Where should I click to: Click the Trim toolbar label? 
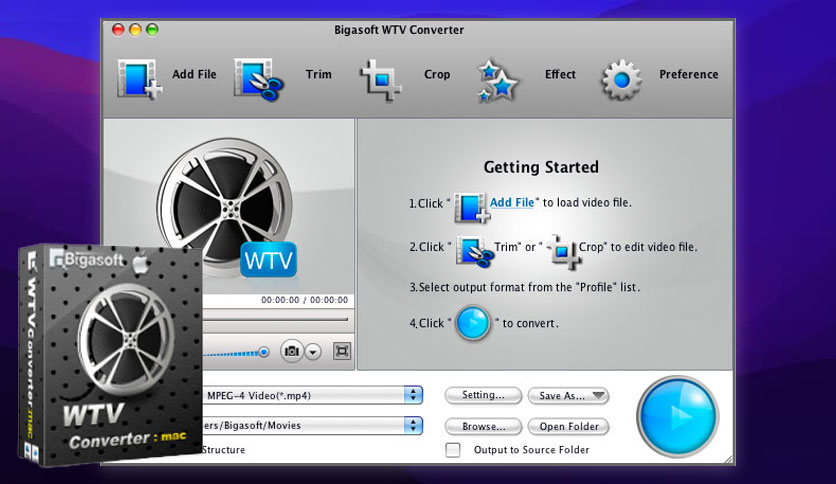pyautogui.click(x=318, y=75)
